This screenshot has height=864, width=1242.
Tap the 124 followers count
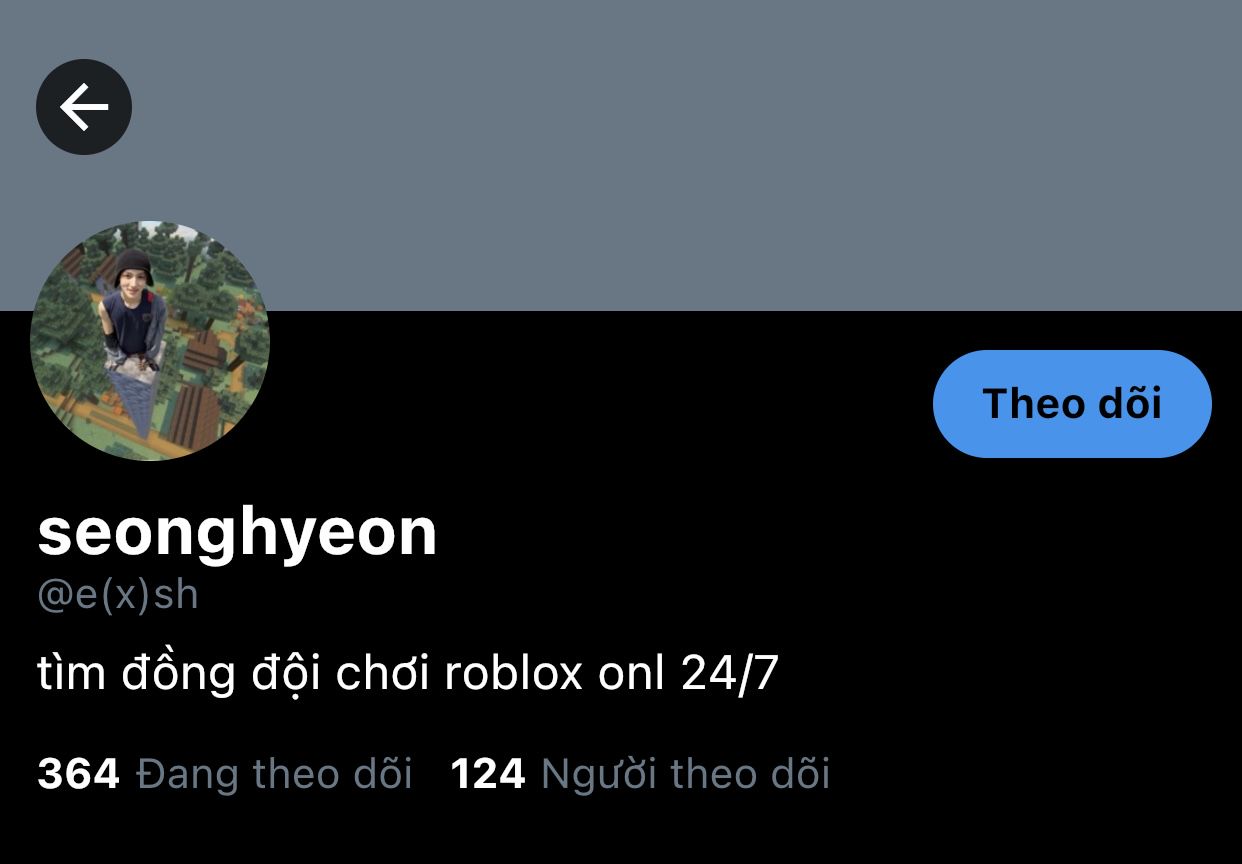tap(488, 774)
